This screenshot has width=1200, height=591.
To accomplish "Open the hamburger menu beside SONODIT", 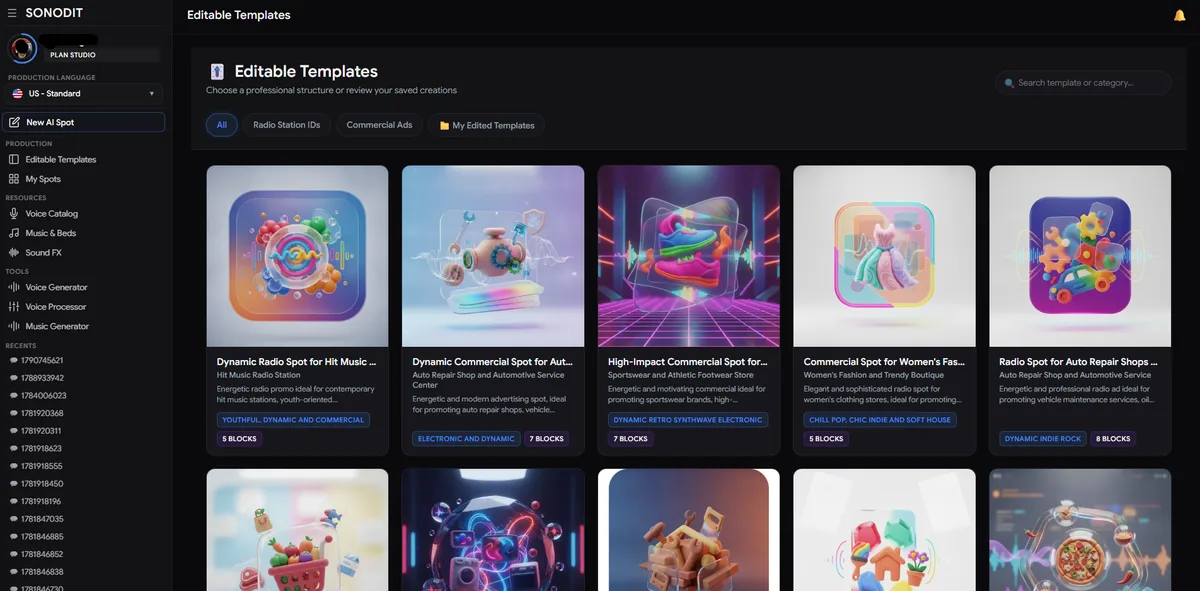I will click(12, 13).
